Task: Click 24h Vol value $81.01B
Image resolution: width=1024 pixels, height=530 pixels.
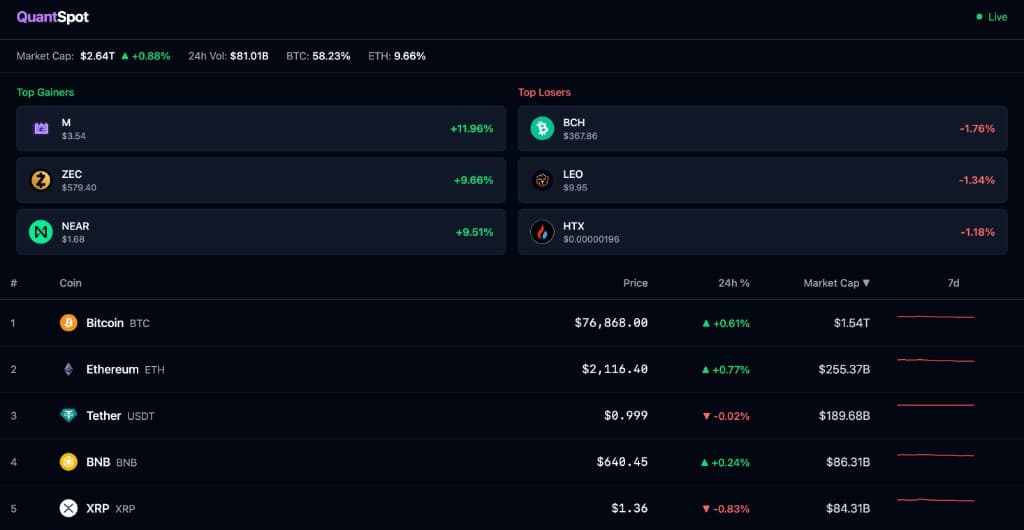Action: pyautogui.click(x=249, y=56)
